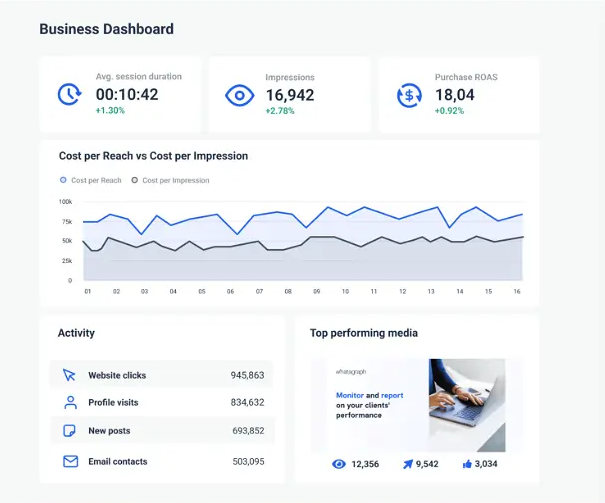
Task: Click the 00:10:42 session duration value
Action: click(x=127, y=95)
